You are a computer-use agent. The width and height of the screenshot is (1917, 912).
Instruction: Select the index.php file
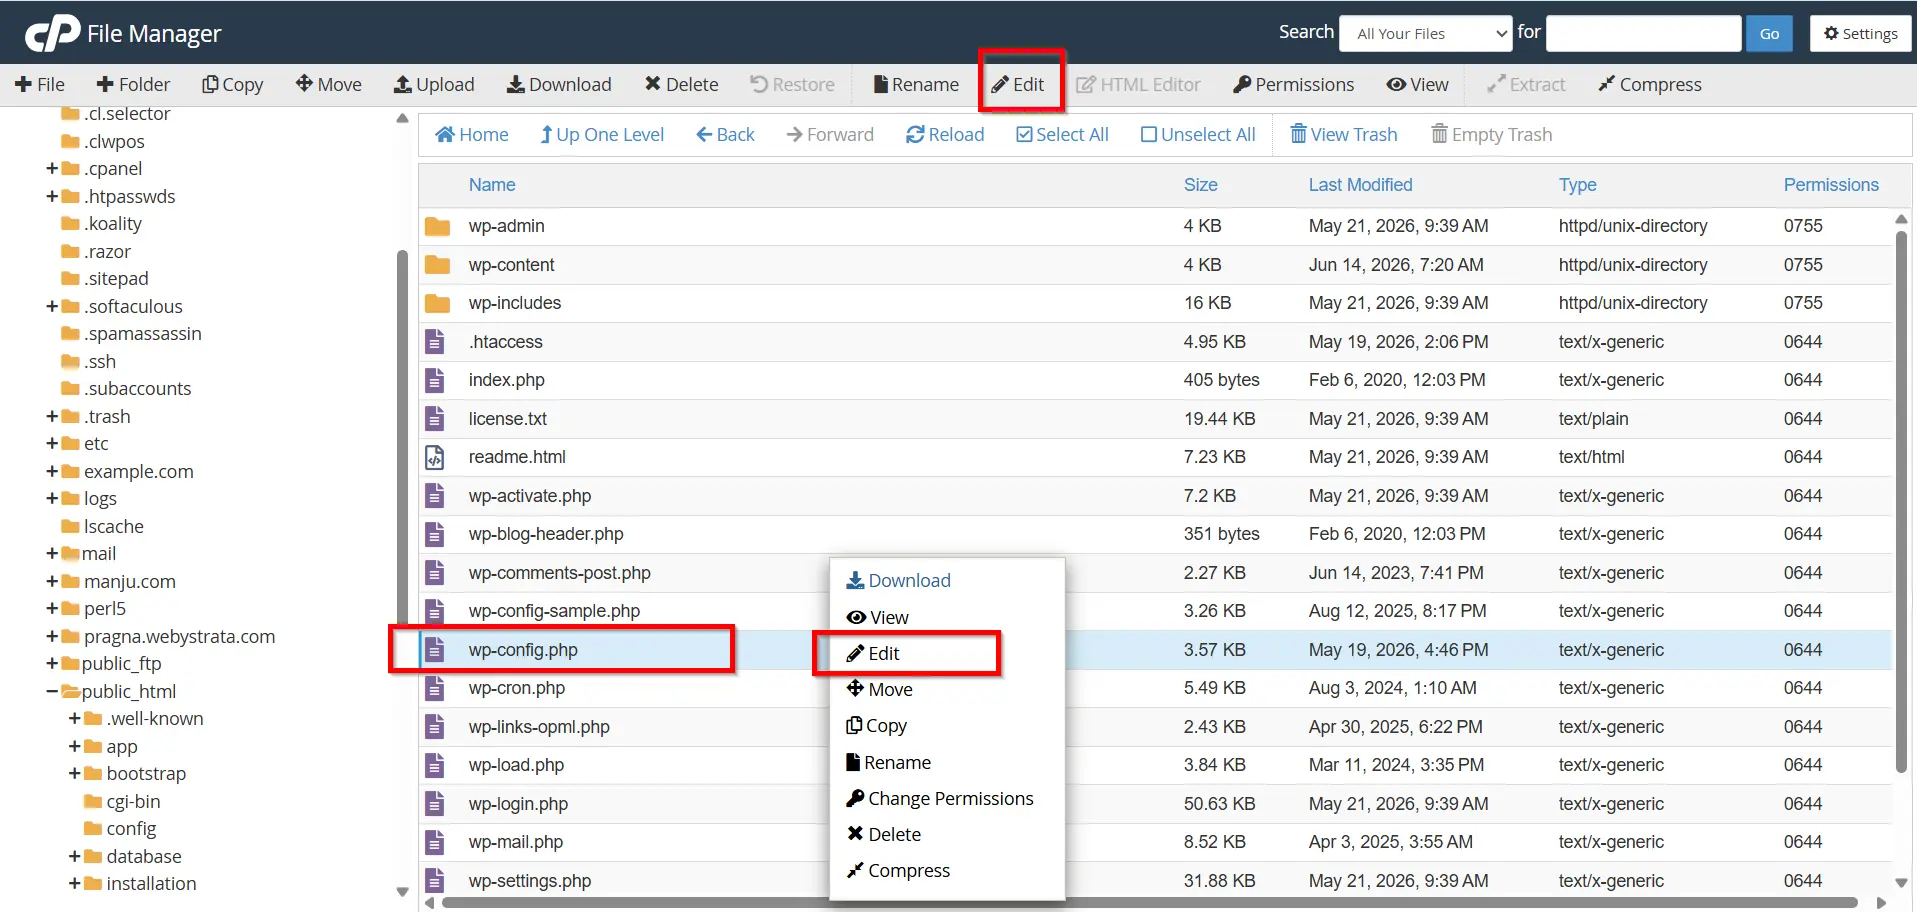(506, 380)
